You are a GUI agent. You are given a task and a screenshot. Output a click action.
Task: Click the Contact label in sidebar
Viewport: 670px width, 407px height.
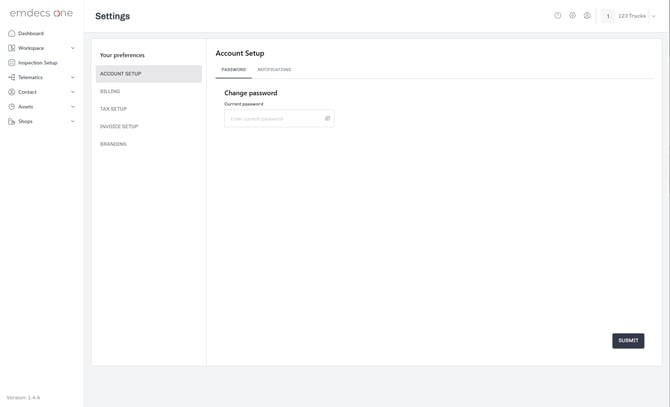(x=27, y=92)
